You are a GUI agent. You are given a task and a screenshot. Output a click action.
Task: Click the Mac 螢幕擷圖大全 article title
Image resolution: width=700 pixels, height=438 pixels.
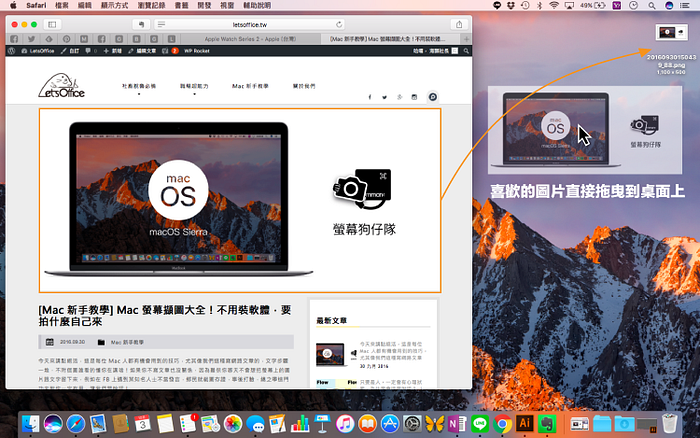[165, 315]
